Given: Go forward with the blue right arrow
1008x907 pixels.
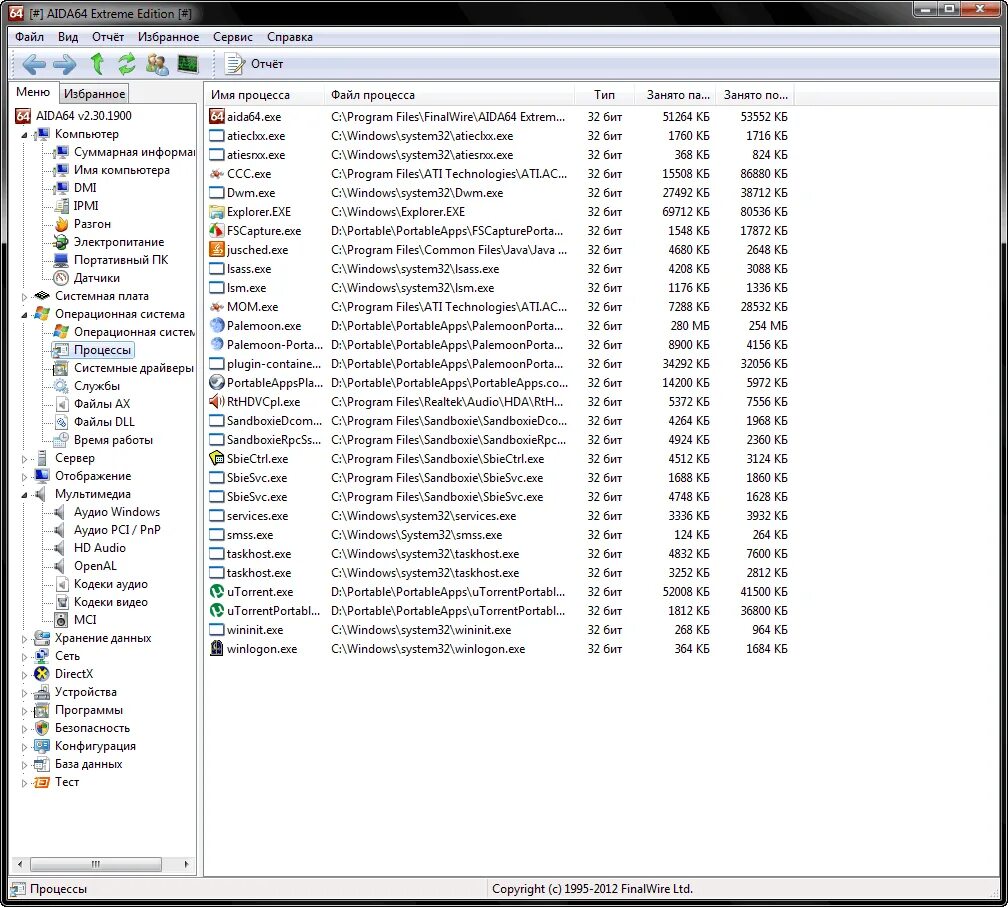Looking at the screenshot, I should [64, 64].
